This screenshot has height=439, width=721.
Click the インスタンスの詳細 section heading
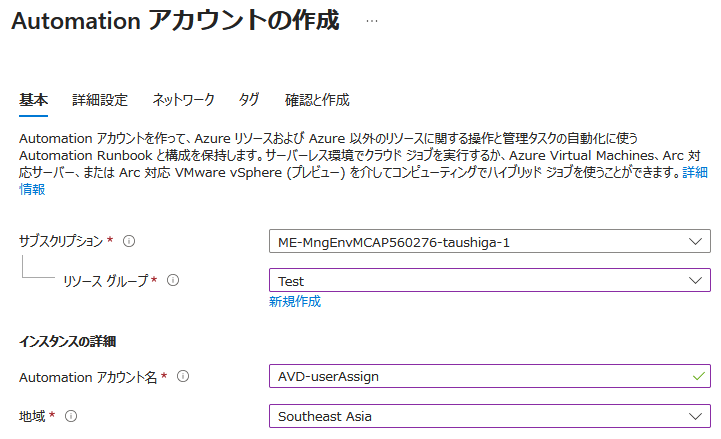[68, 342]
